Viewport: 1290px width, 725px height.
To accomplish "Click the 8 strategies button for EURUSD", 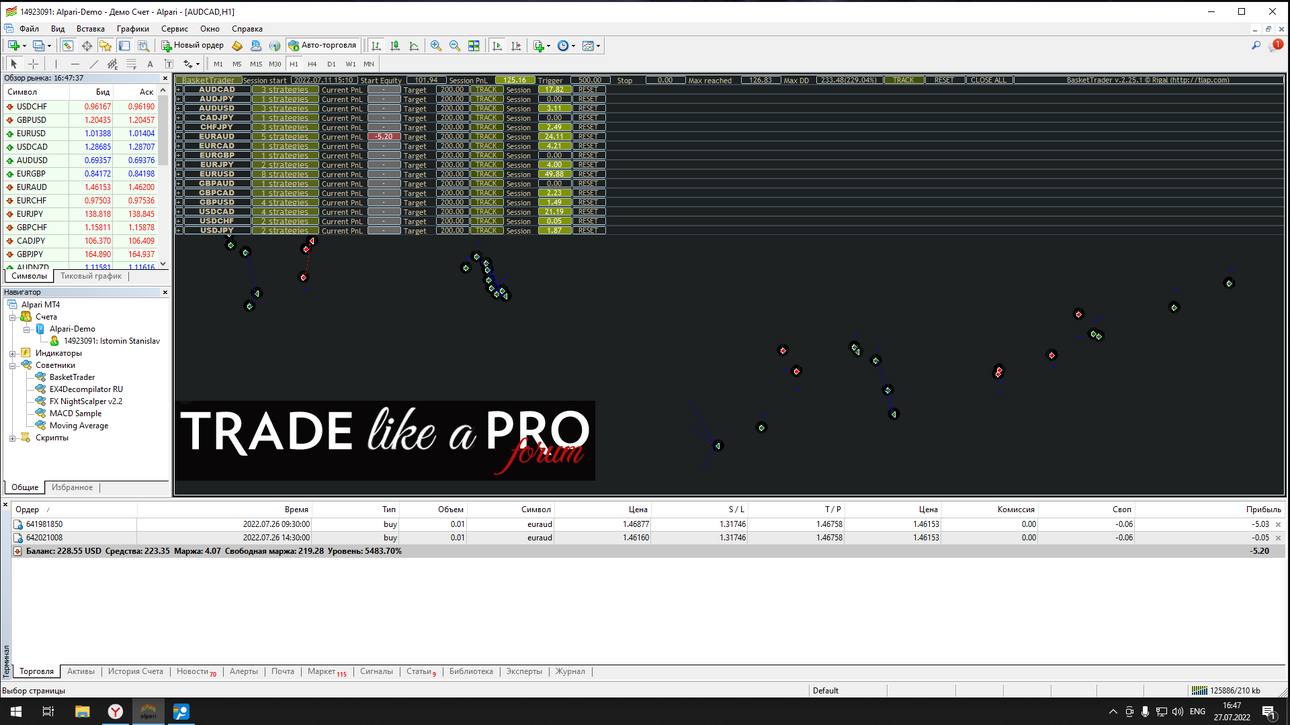I will pyautogui.click(x=285, y=174).
